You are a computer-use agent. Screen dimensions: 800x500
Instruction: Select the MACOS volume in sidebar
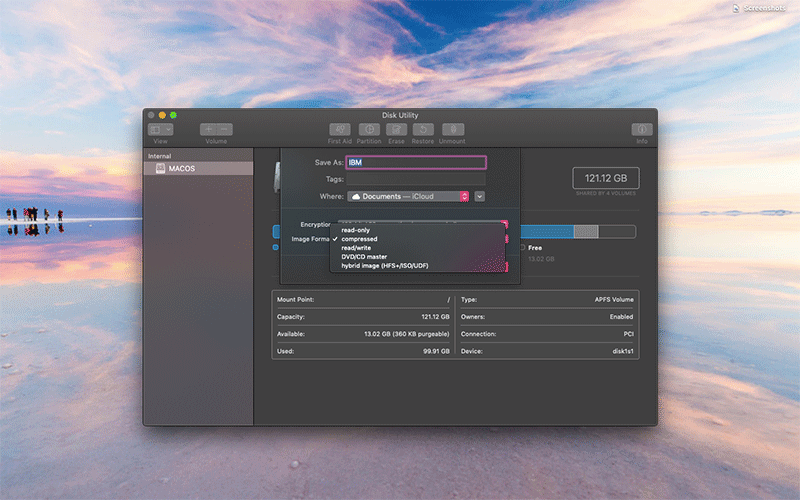[x=181, y=169]
